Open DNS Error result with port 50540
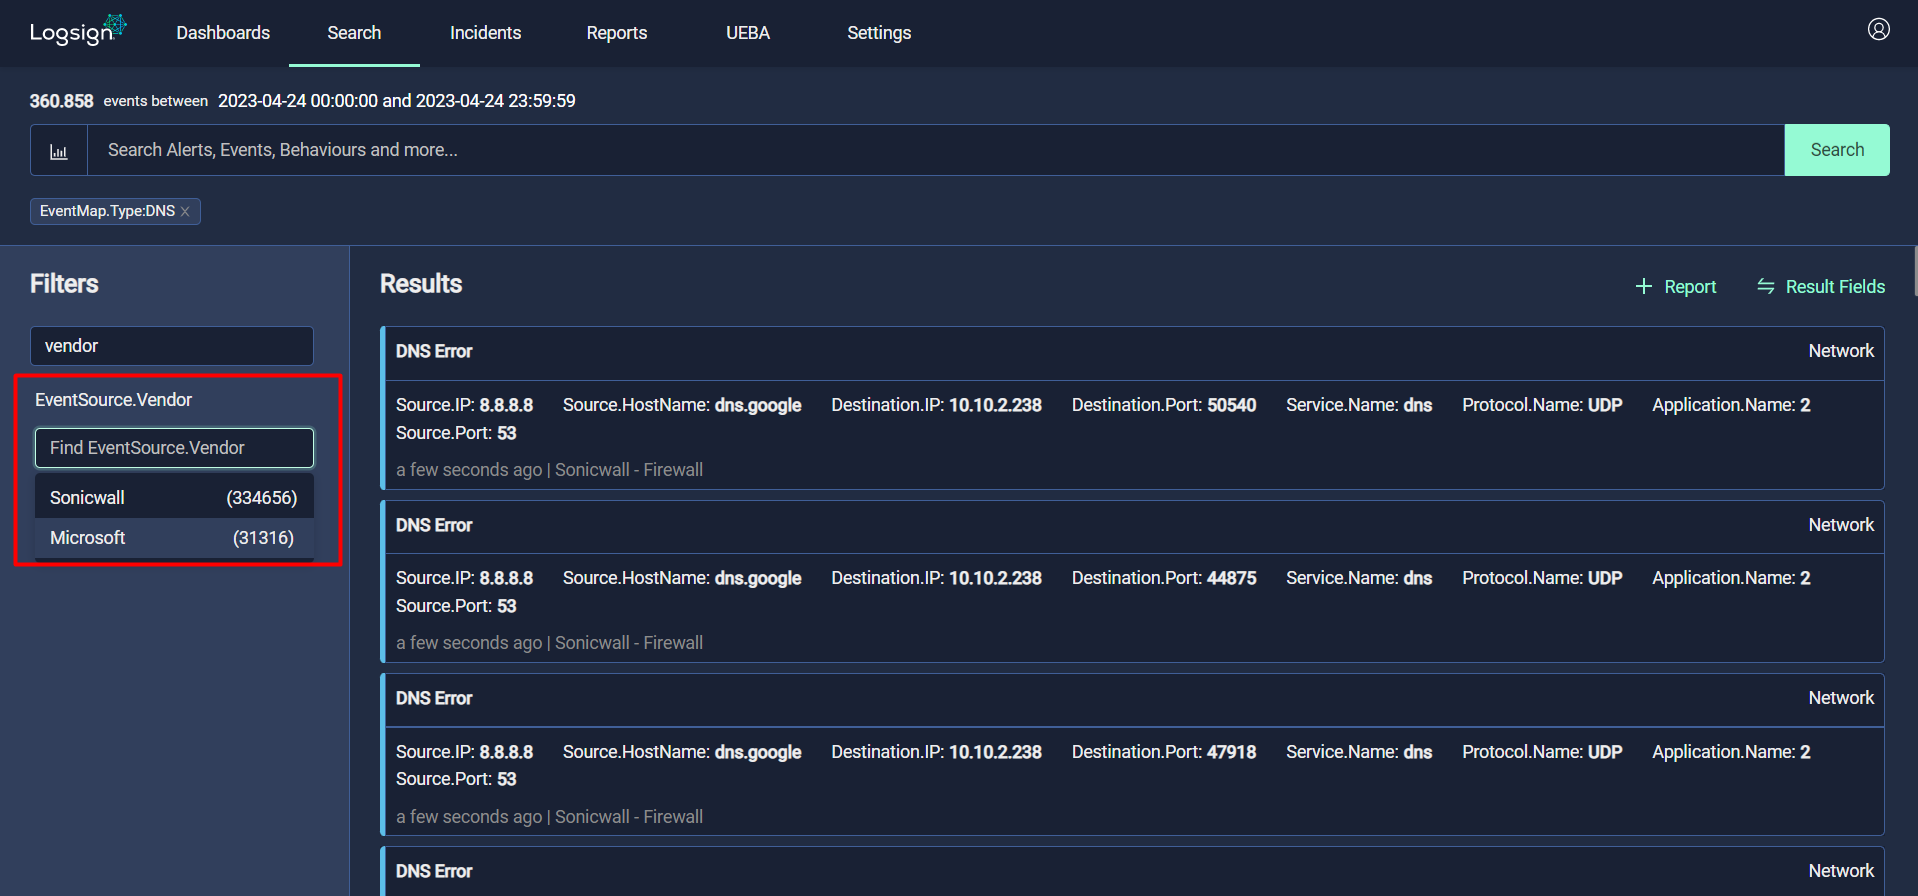1918x896 pixels. 1133,408
